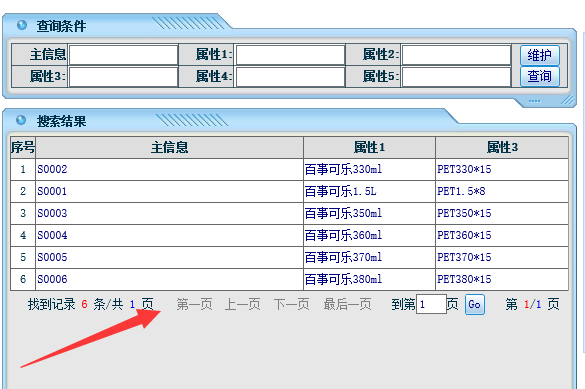Select PET380*15 in the last row
The height and width of the screenshot is (389, 585).
(x=464, y=279)
